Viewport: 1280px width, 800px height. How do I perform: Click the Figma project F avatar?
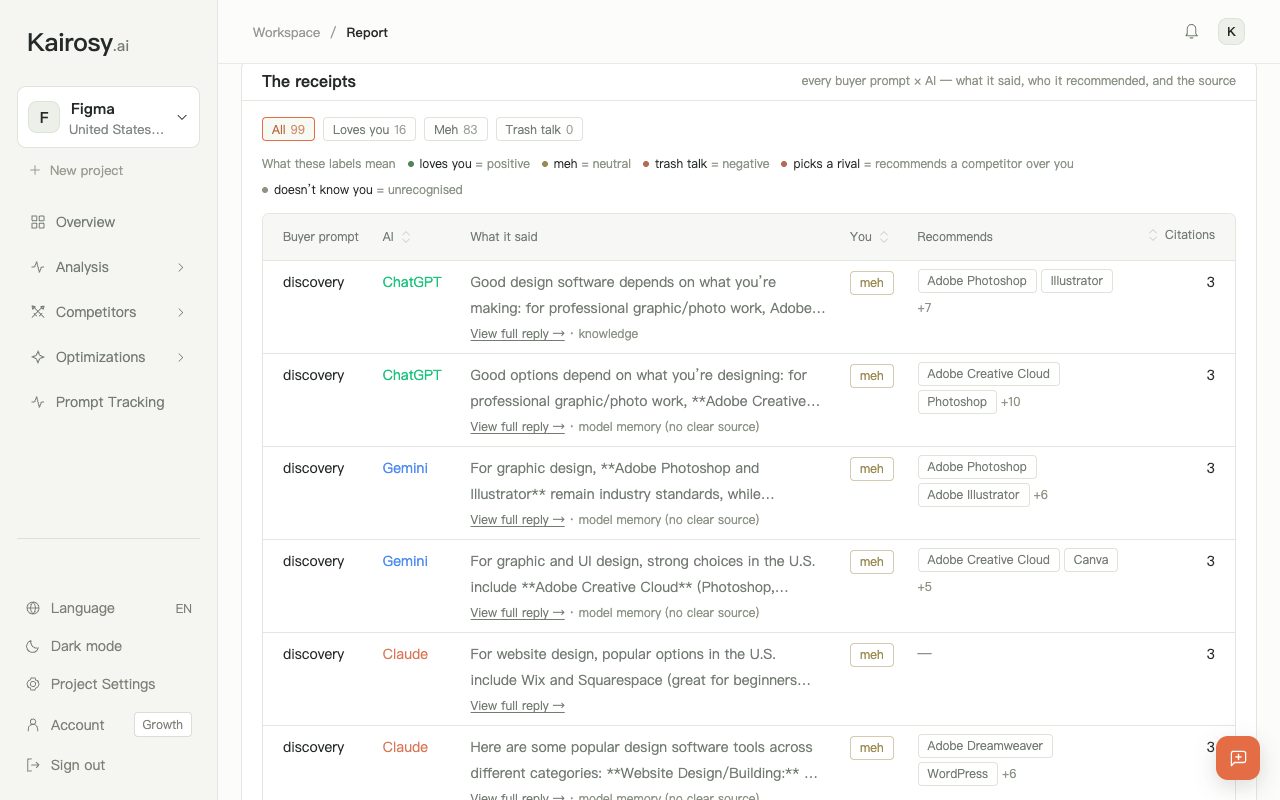click(44, 117)
